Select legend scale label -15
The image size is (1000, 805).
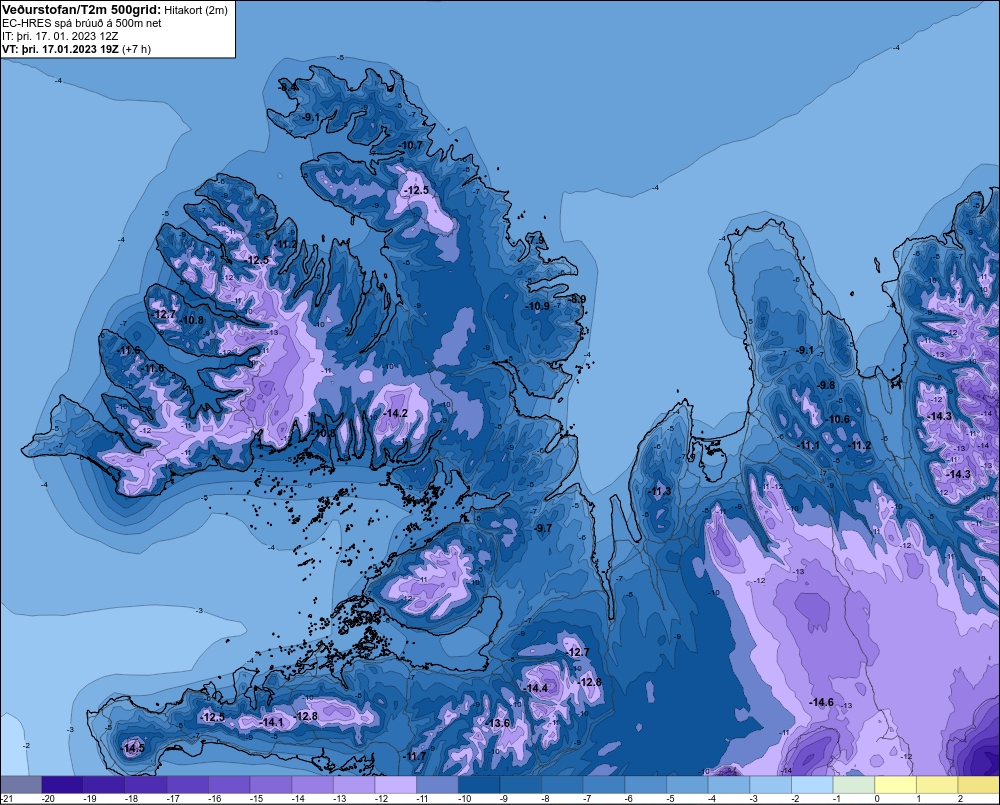click(256, 799)
